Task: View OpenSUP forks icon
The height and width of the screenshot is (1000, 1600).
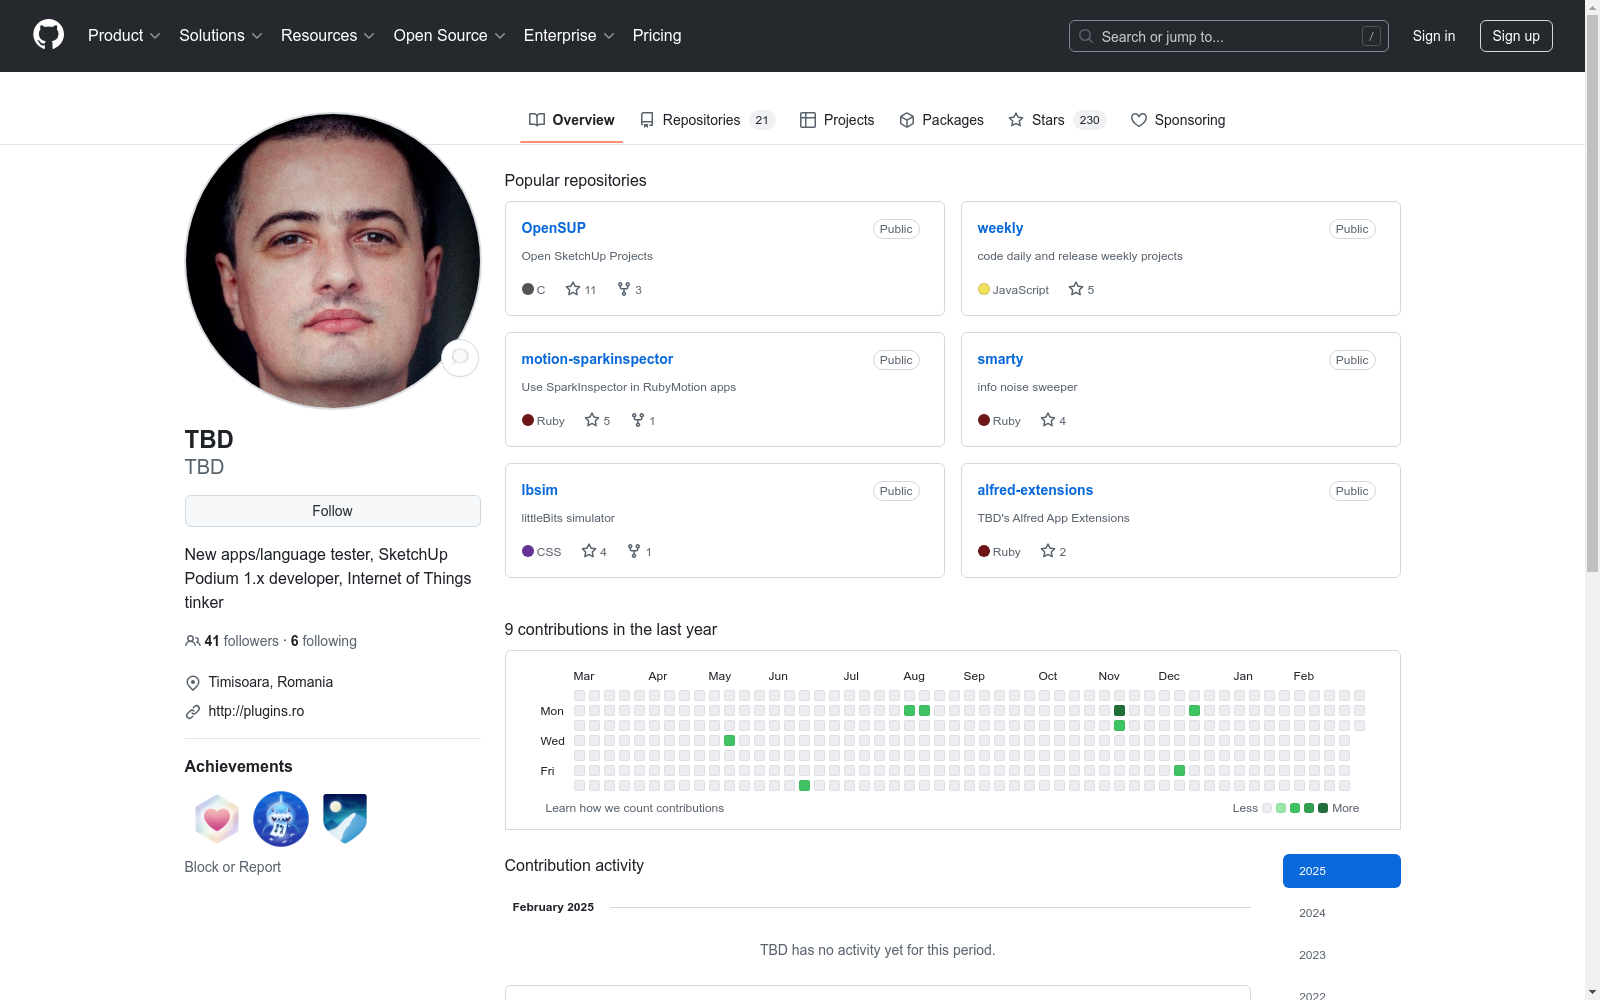Action: coord(624,289)
